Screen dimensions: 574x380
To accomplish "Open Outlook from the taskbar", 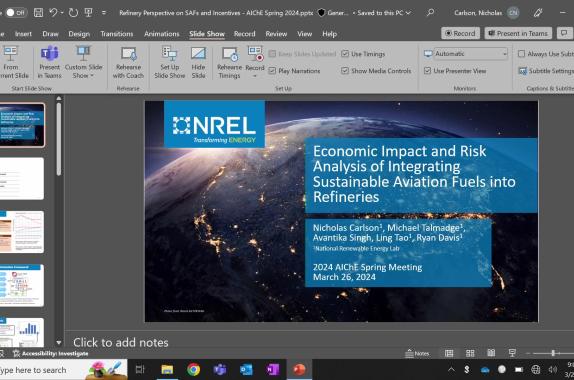I will point(246,370).
